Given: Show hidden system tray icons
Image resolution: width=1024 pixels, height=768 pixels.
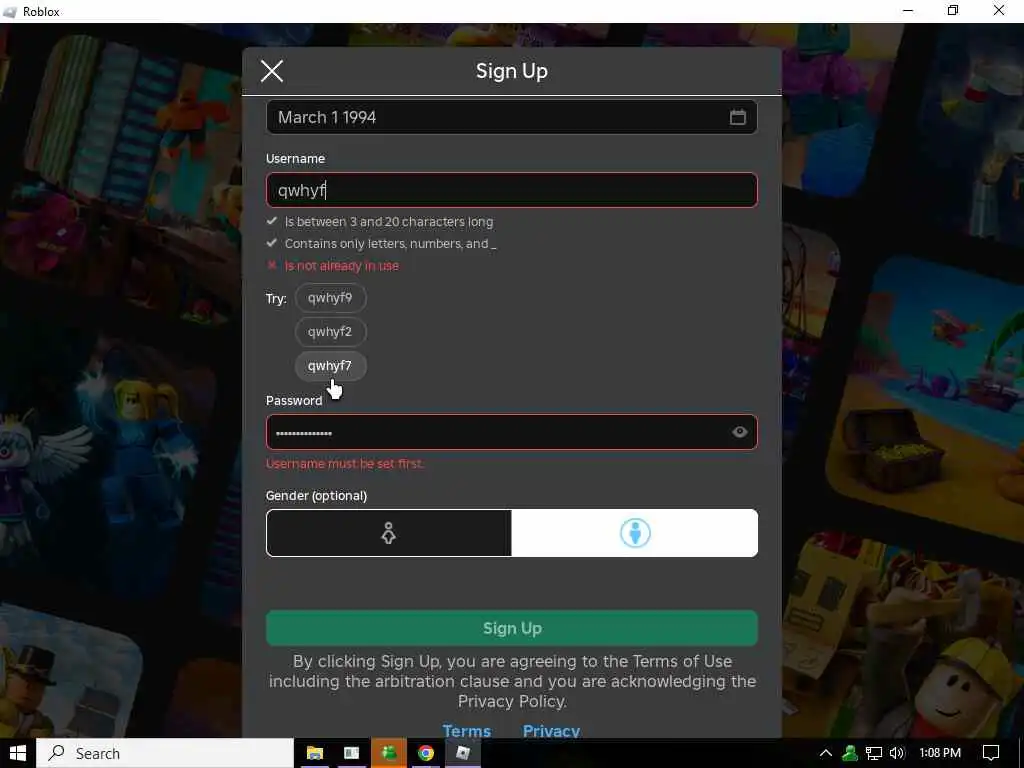Looking at the screenshot, I should point(825,753).
